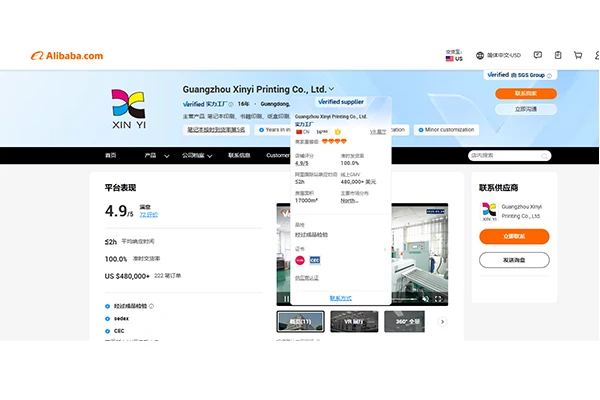Image resolution: width=600 pixels, height=400 pixels.
Task: Open 联系信息 contact info tab
Action: 239,155
